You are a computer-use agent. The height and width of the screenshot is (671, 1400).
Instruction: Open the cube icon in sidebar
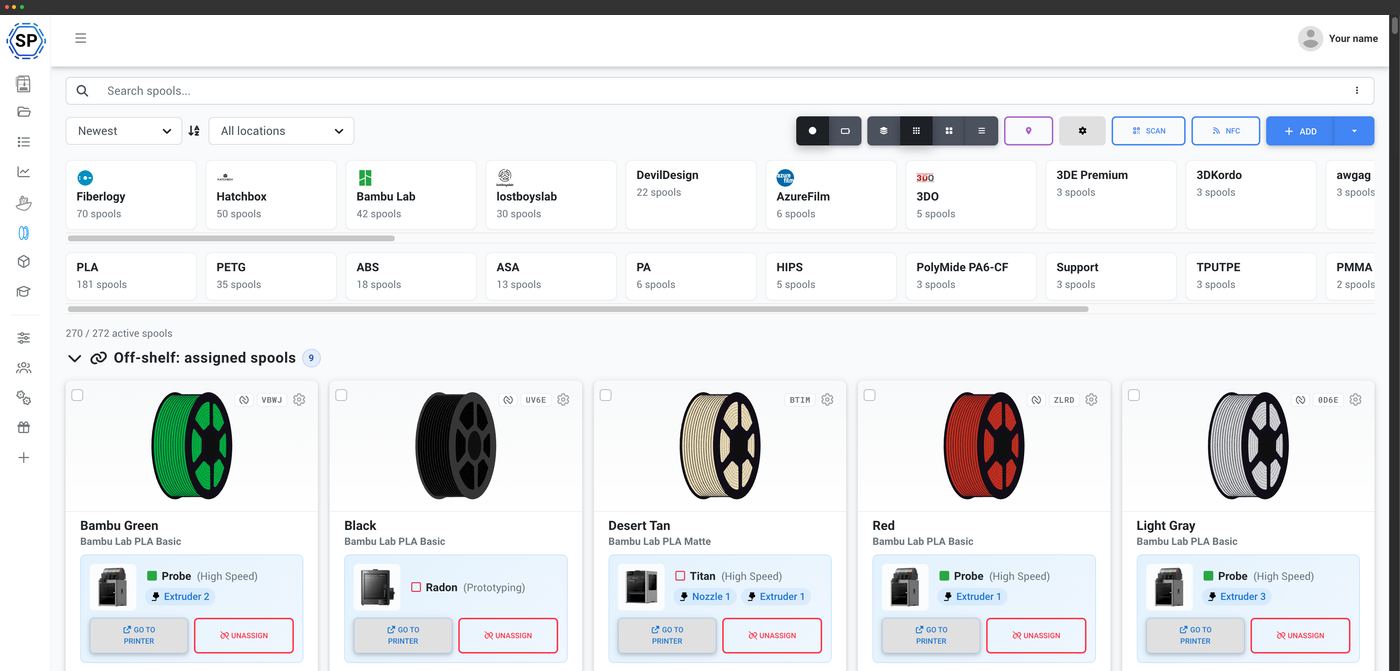tap(24, 262)
